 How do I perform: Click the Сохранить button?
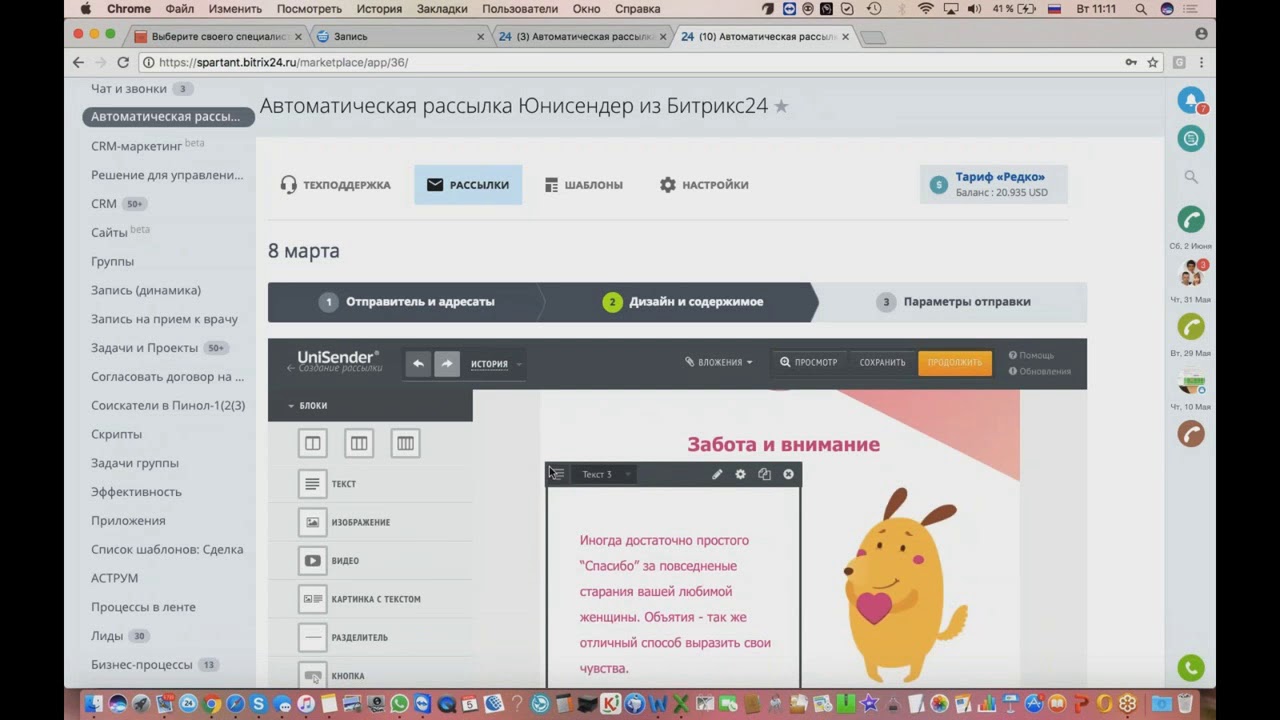tap(882, 362)
